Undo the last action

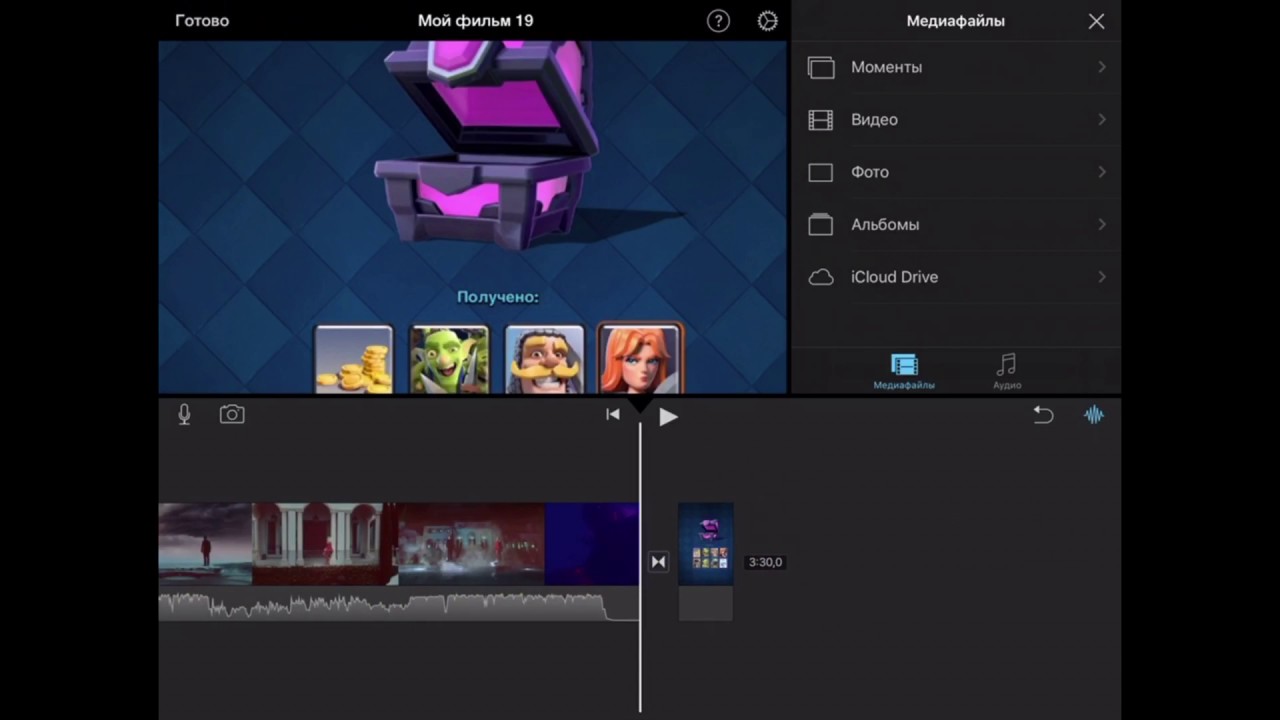click(x=1043, y=415)
